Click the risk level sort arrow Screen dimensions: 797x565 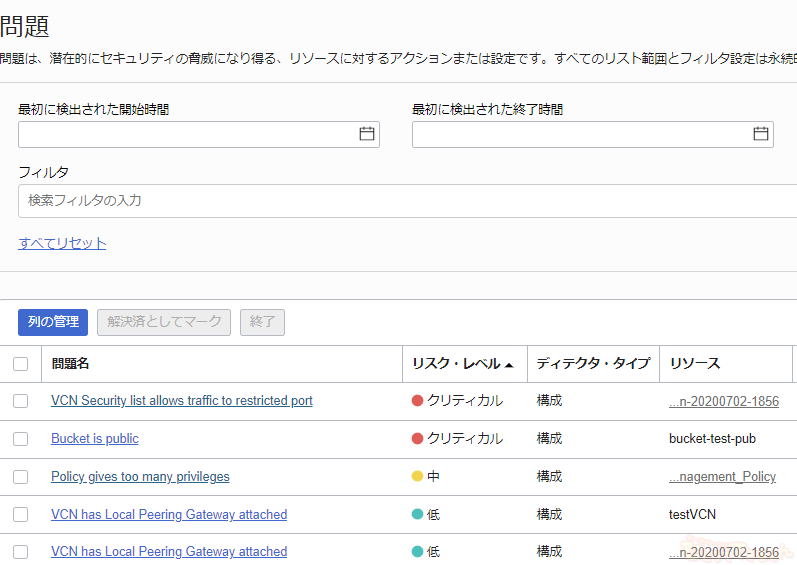tap(509, 365)
